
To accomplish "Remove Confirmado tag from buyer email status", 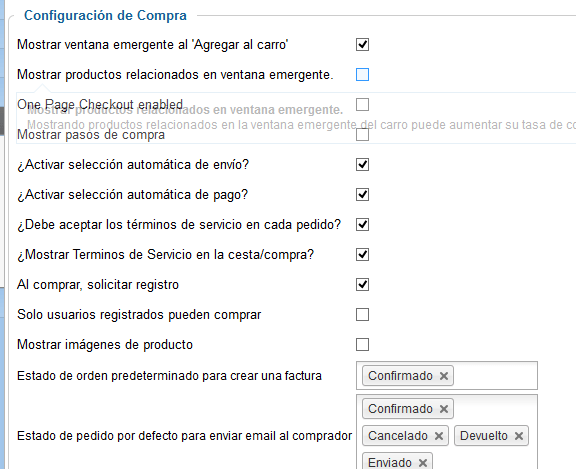I will point(444,409).
